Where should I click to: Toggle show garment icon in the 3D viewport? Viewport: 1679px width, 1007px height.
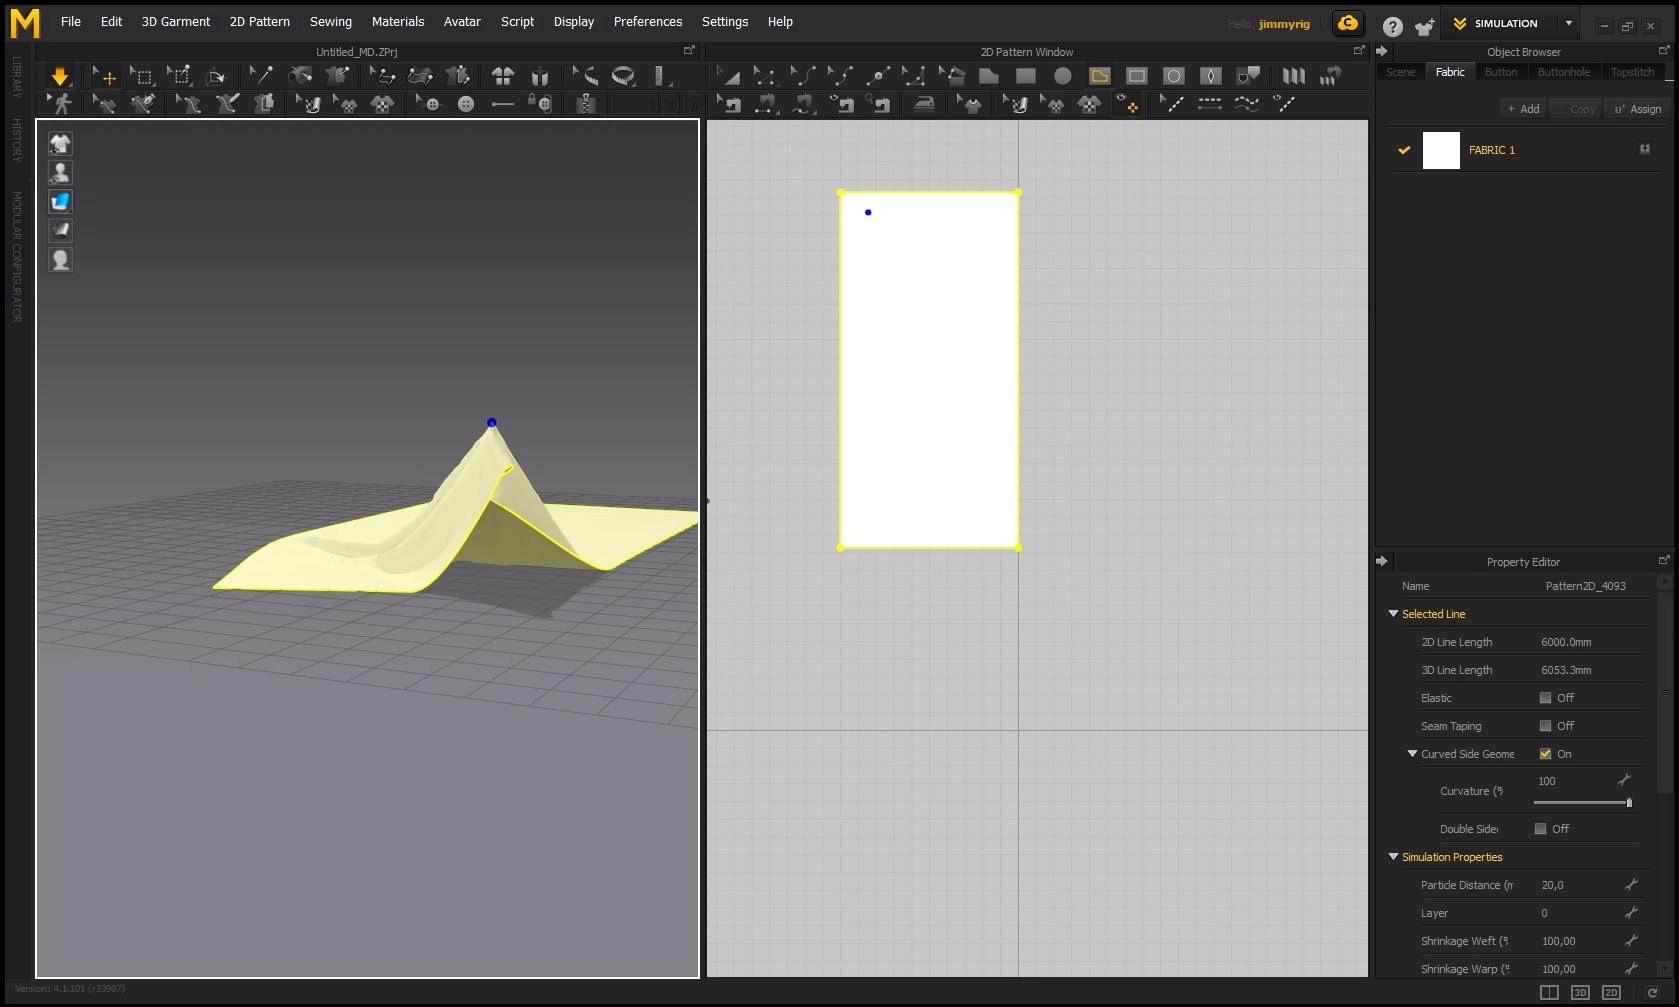click(61, 144)
